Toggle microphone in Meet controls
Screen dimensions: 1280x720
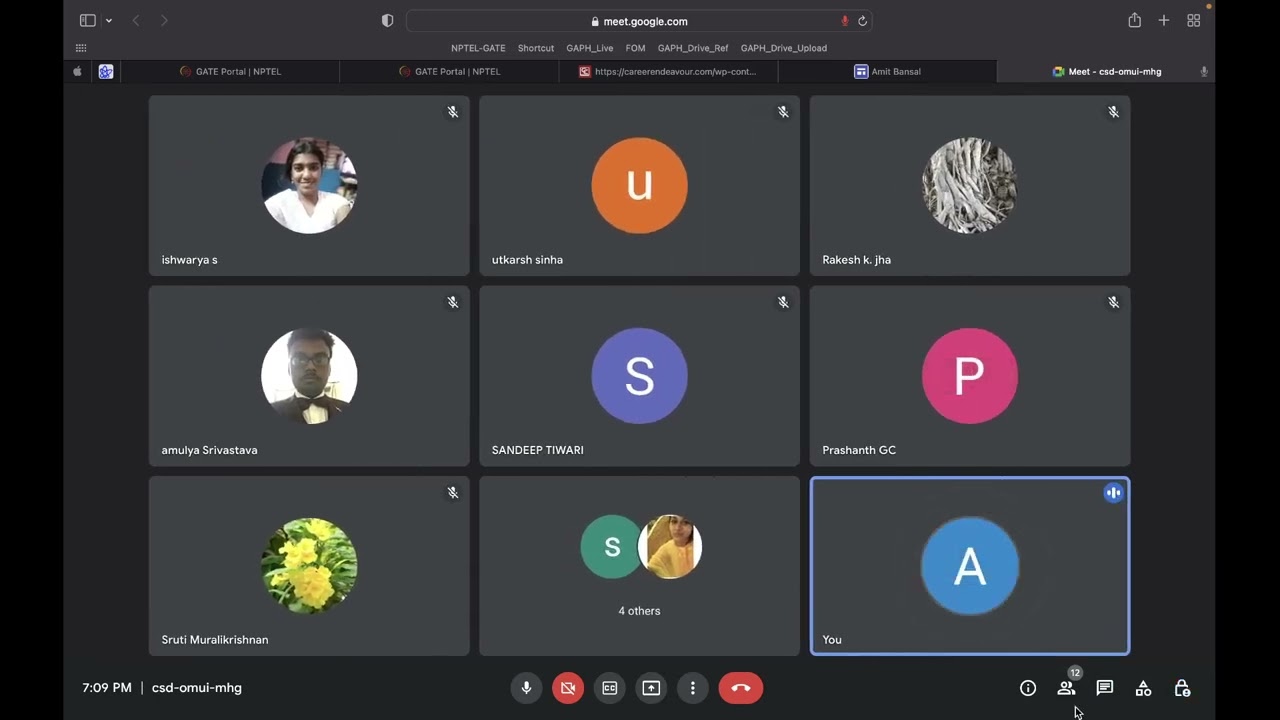click(526, 688)
